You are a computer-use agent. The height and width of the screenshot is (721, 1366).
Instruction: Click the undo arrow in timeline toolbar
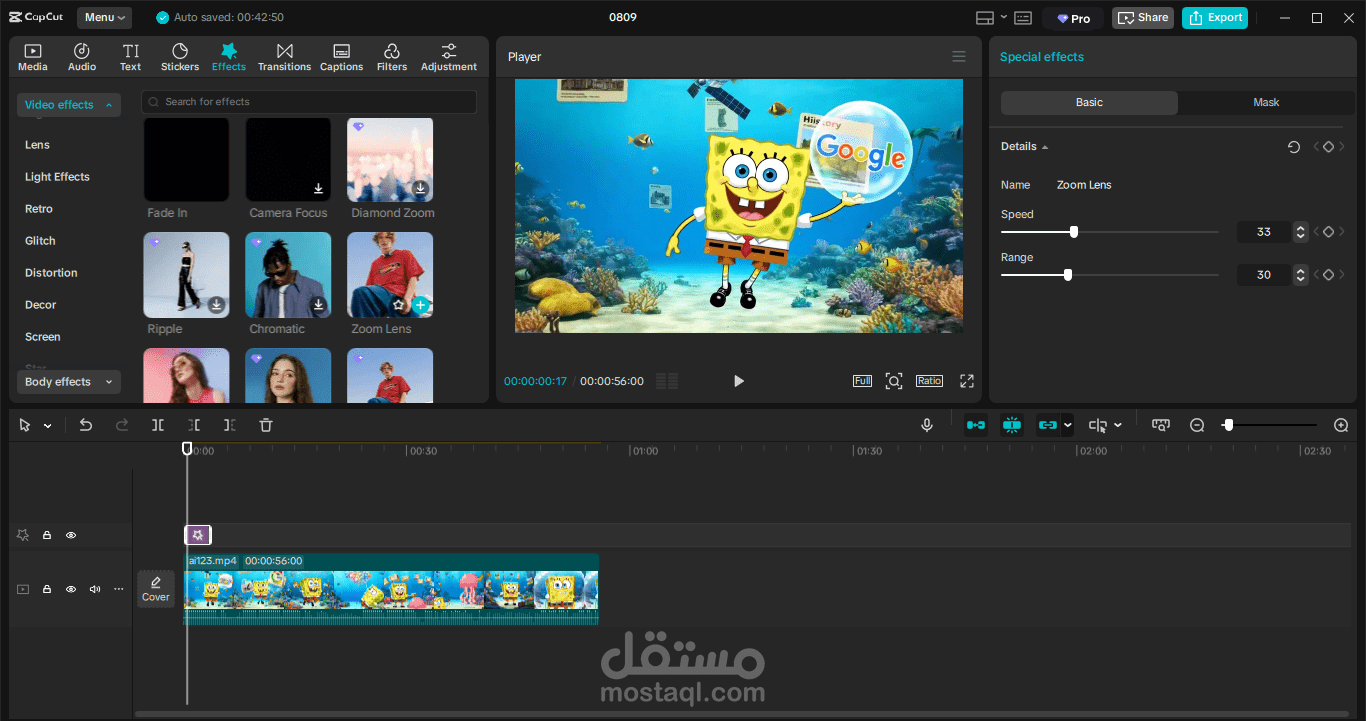pyautogui.click(x=86, y=425)
